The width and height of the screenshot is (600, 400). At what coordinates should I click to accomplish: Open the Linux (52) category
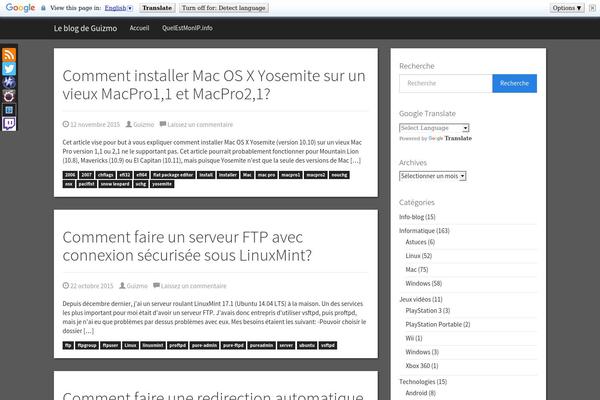click(419, 256)
